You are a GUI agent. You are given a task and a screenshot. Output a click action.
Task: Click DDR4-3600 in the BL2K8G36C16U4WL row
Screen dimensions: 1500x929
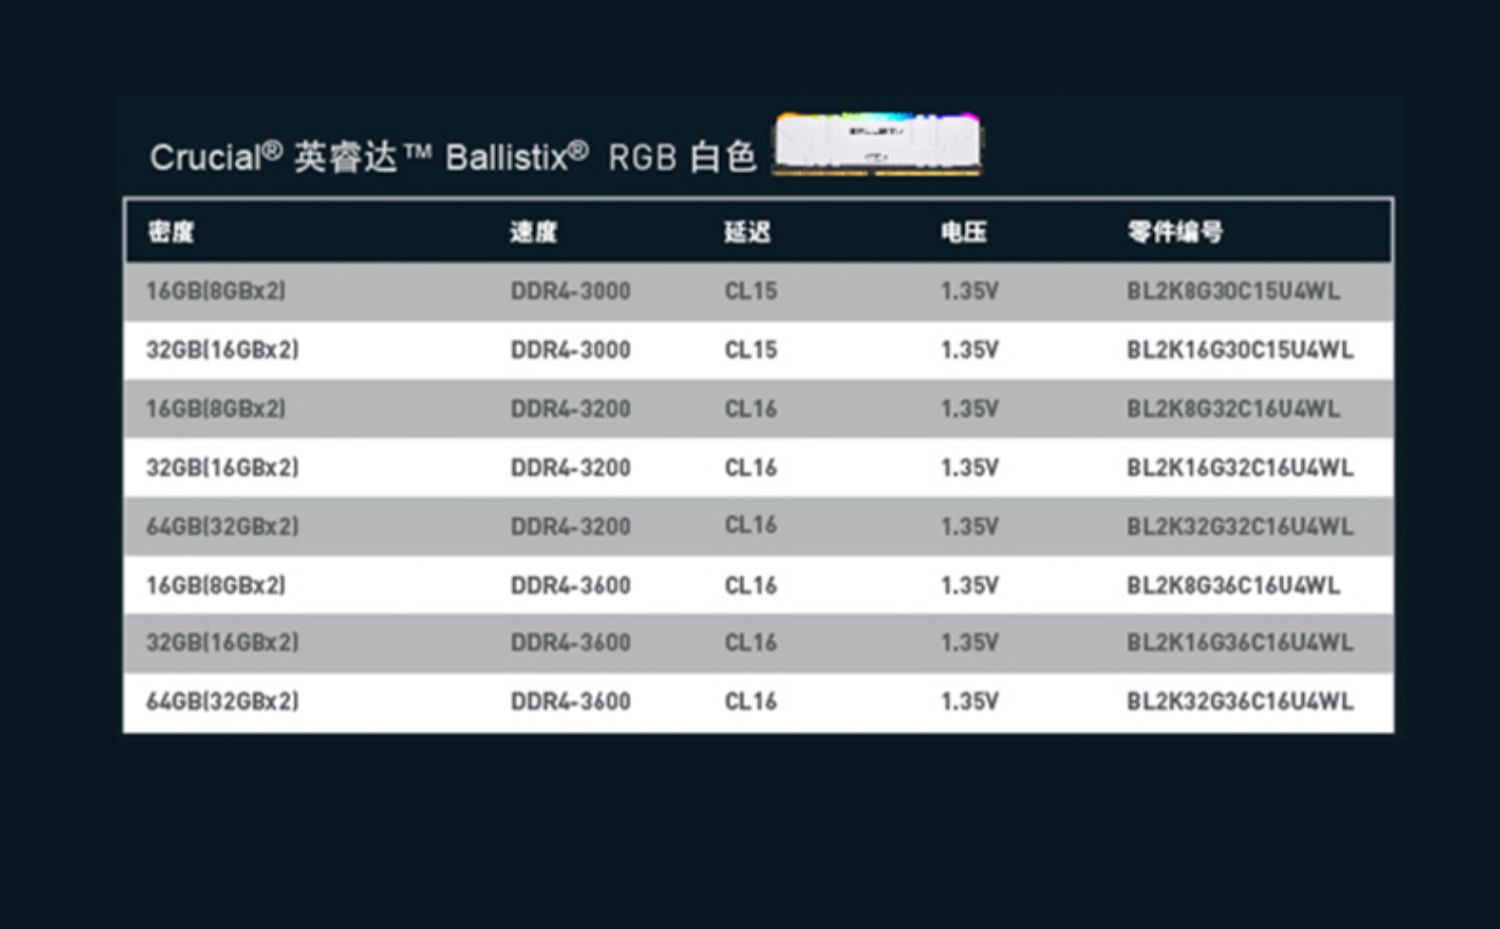click(x=570, y=585)
